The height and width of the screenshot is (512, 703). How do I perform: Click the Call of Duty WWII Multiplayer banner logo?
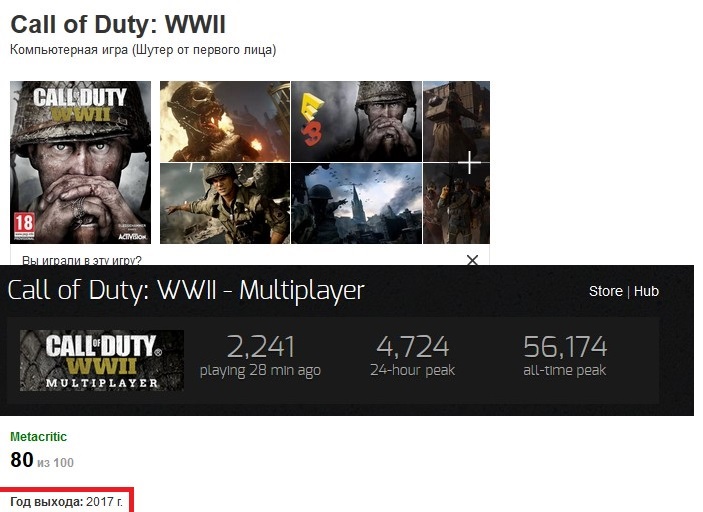(102, 360)
